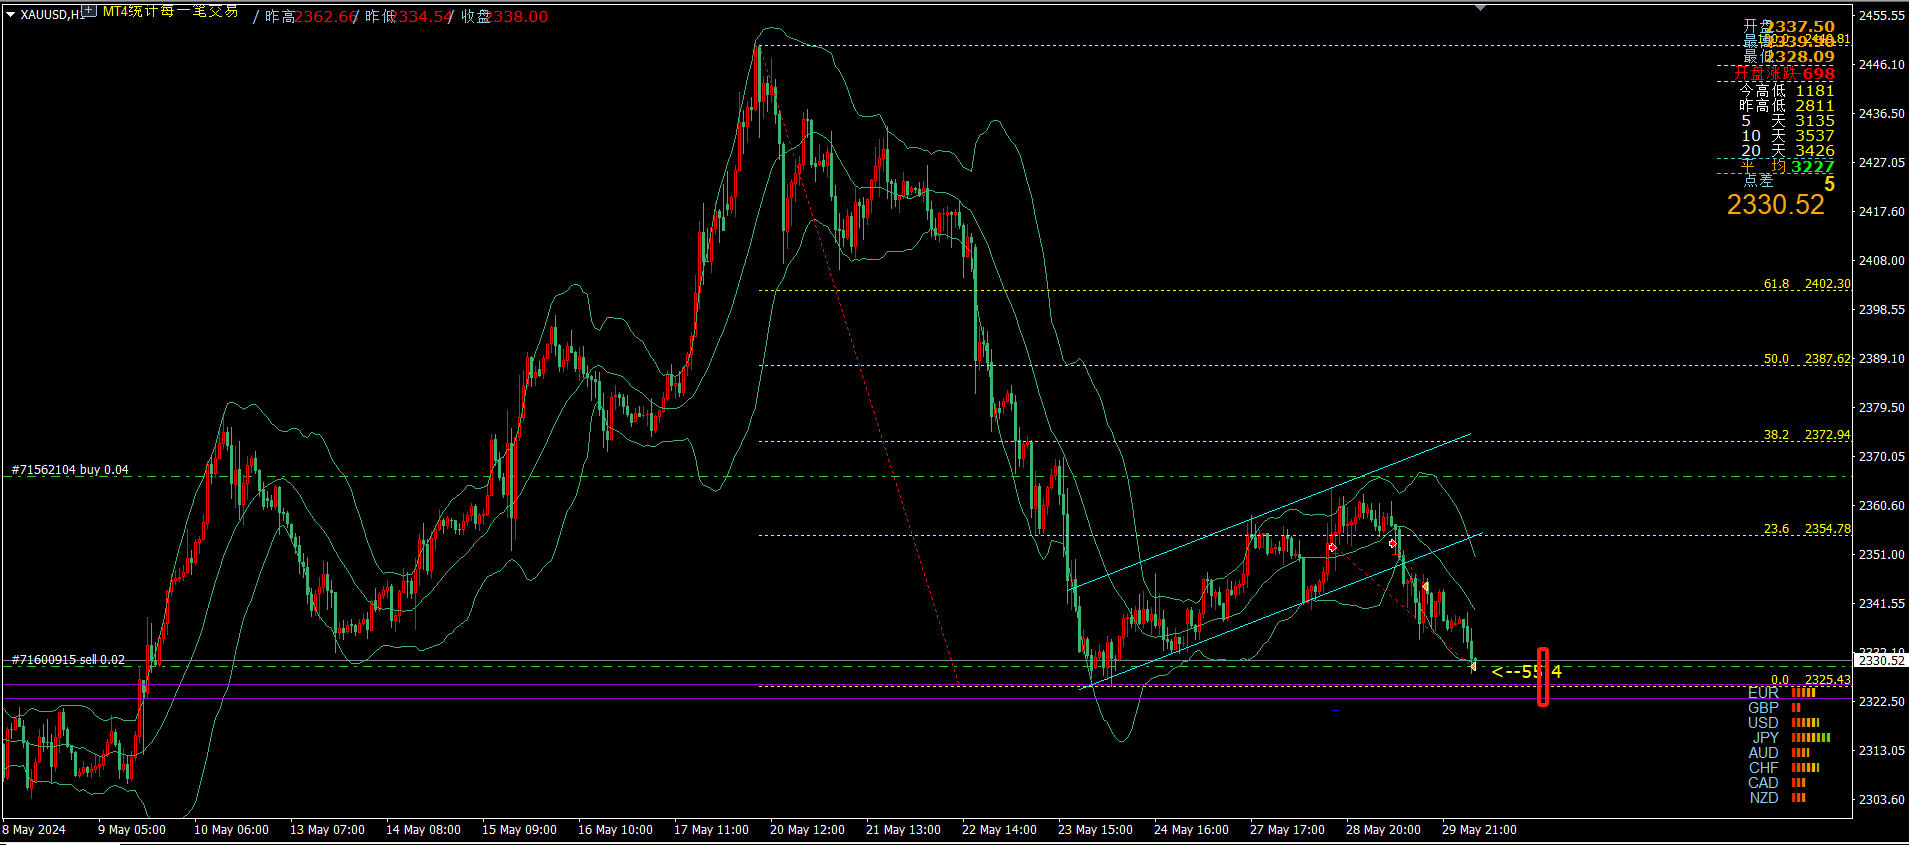Screen dimensions: 1909x845
Task: Click the EUR currency strength label
Action: 1763,693
